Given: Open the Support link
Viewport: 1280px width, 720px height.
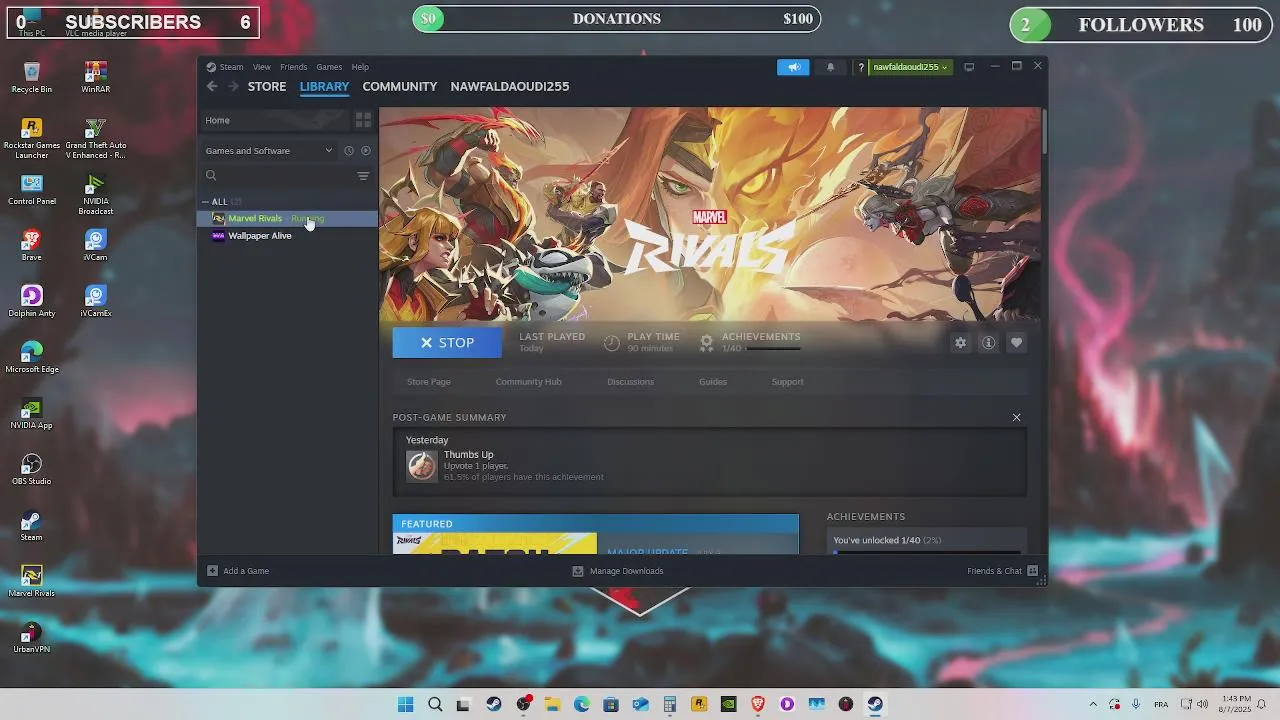Looking at the screenshot, I should [x=787, y=382].
